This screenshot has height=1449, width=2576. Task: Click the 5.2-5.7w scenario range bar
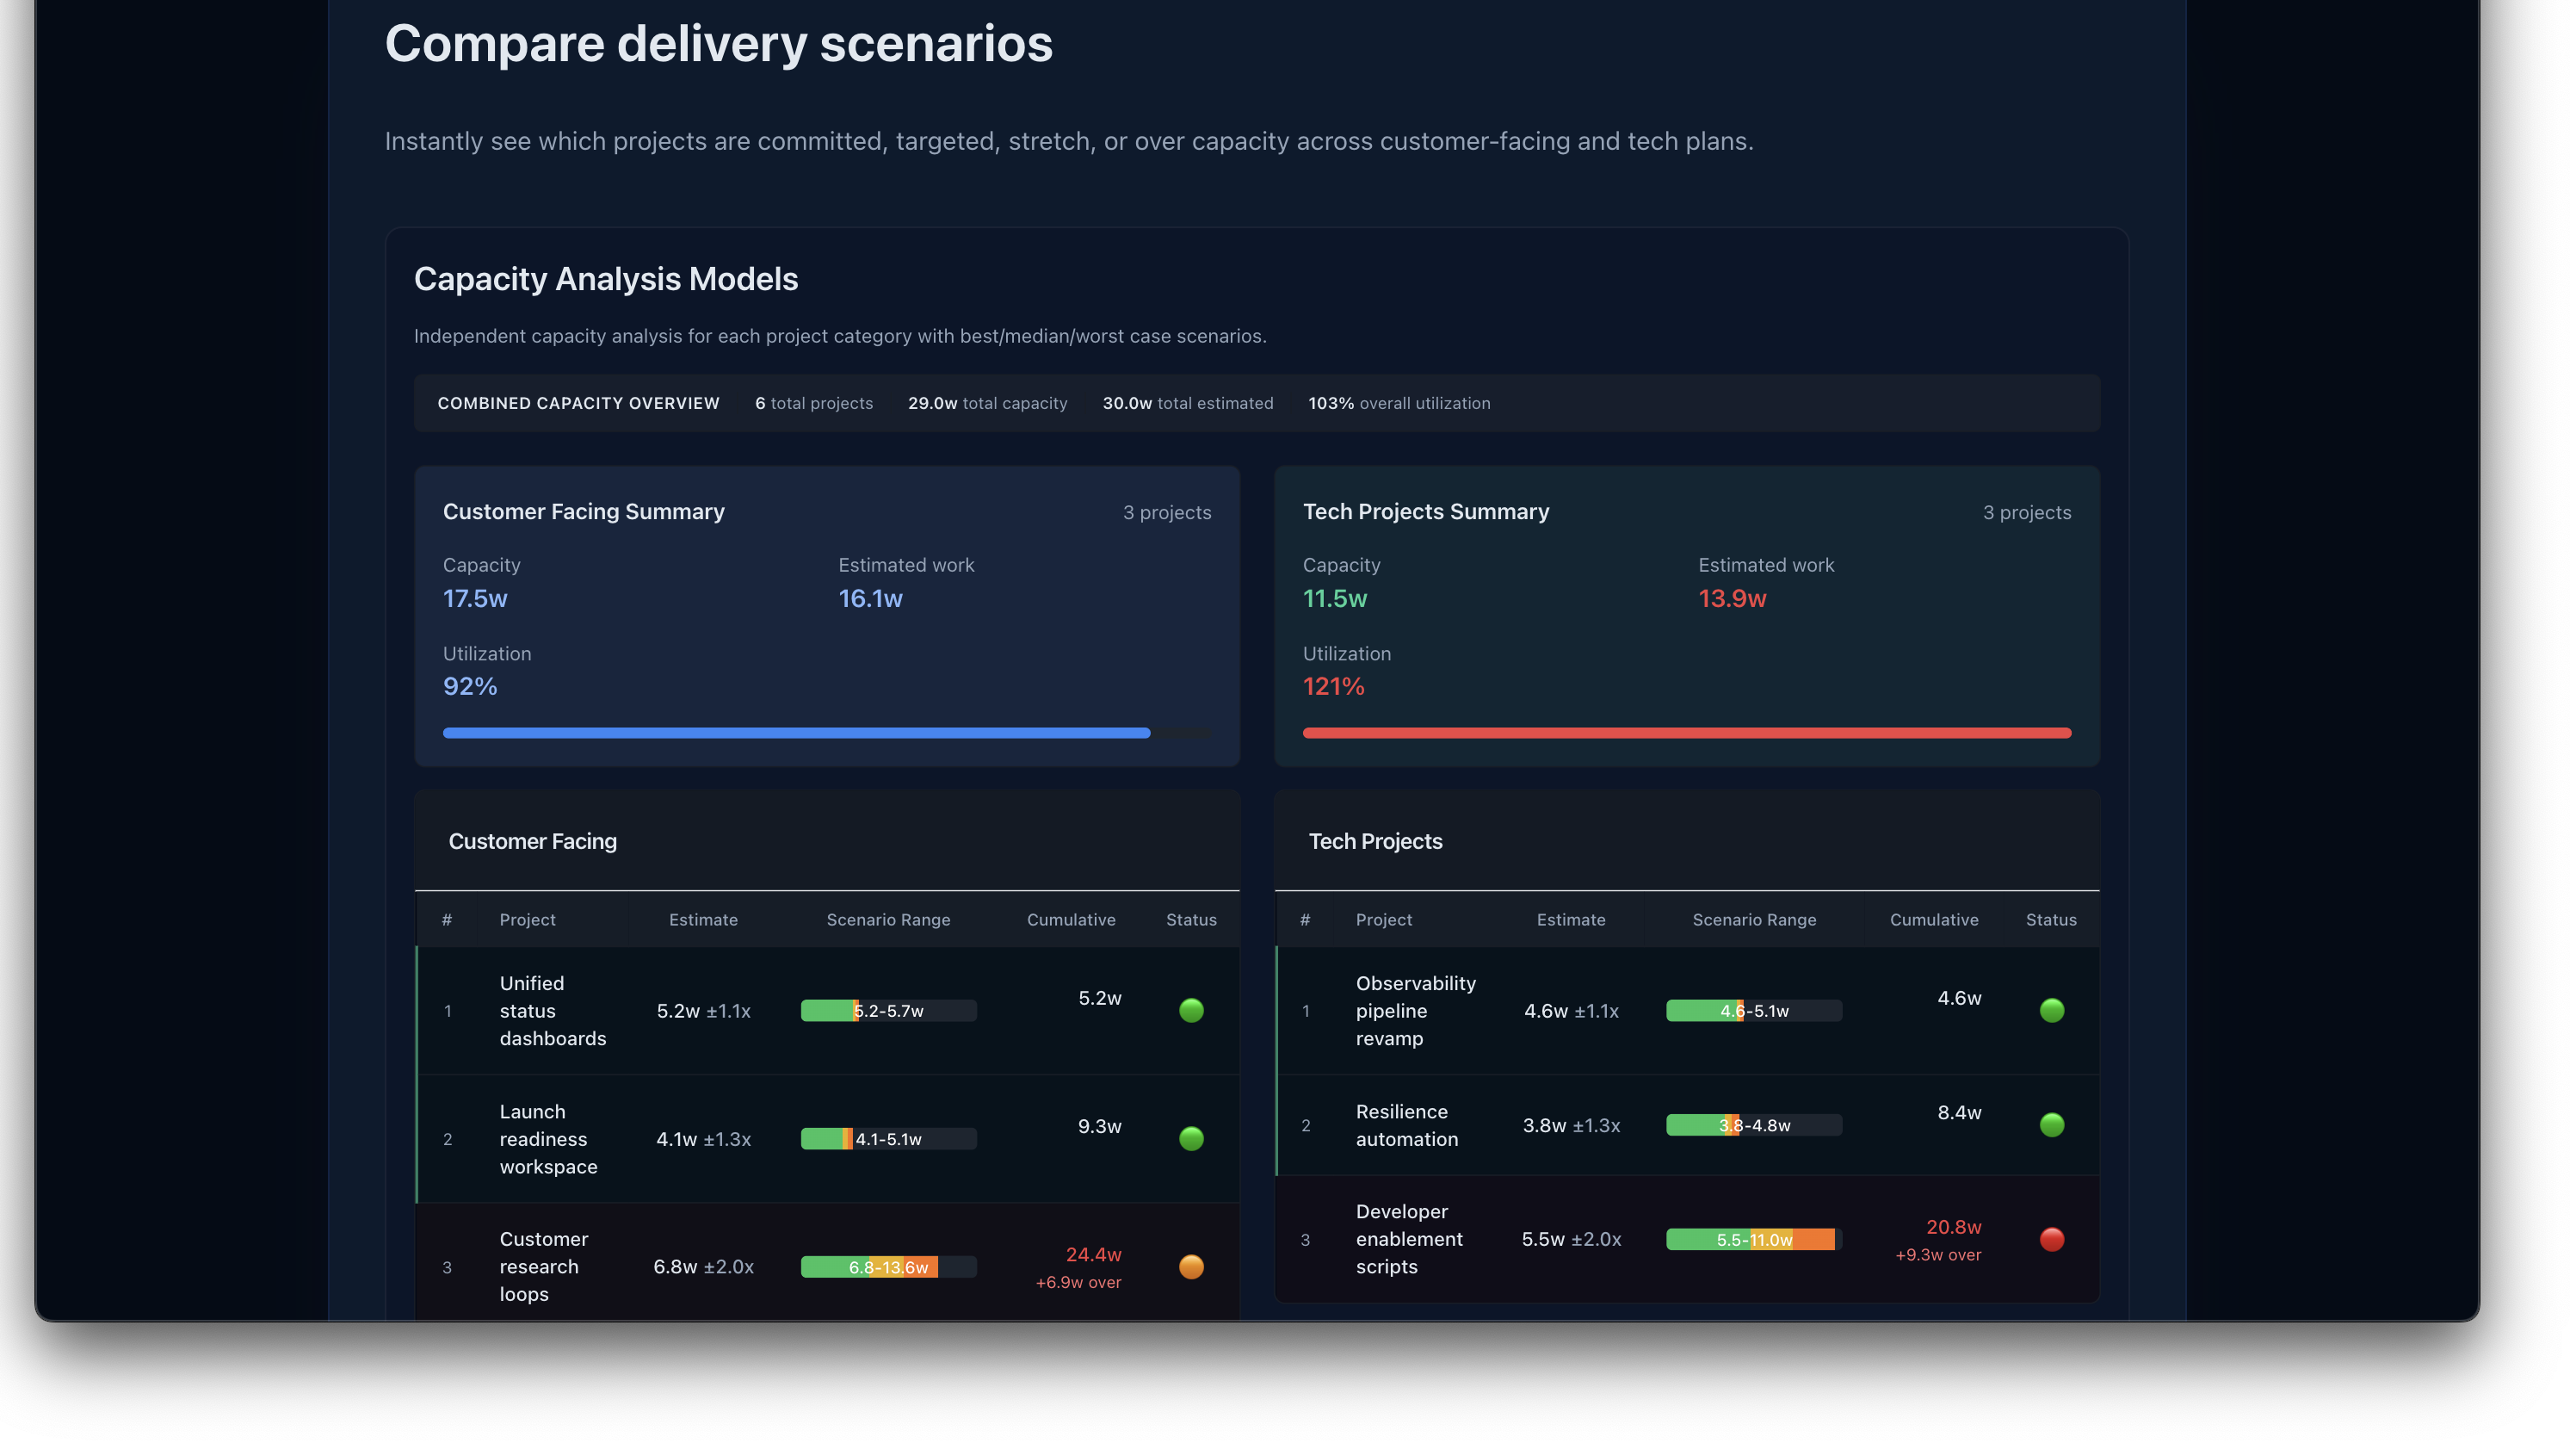coord(888,1010)
